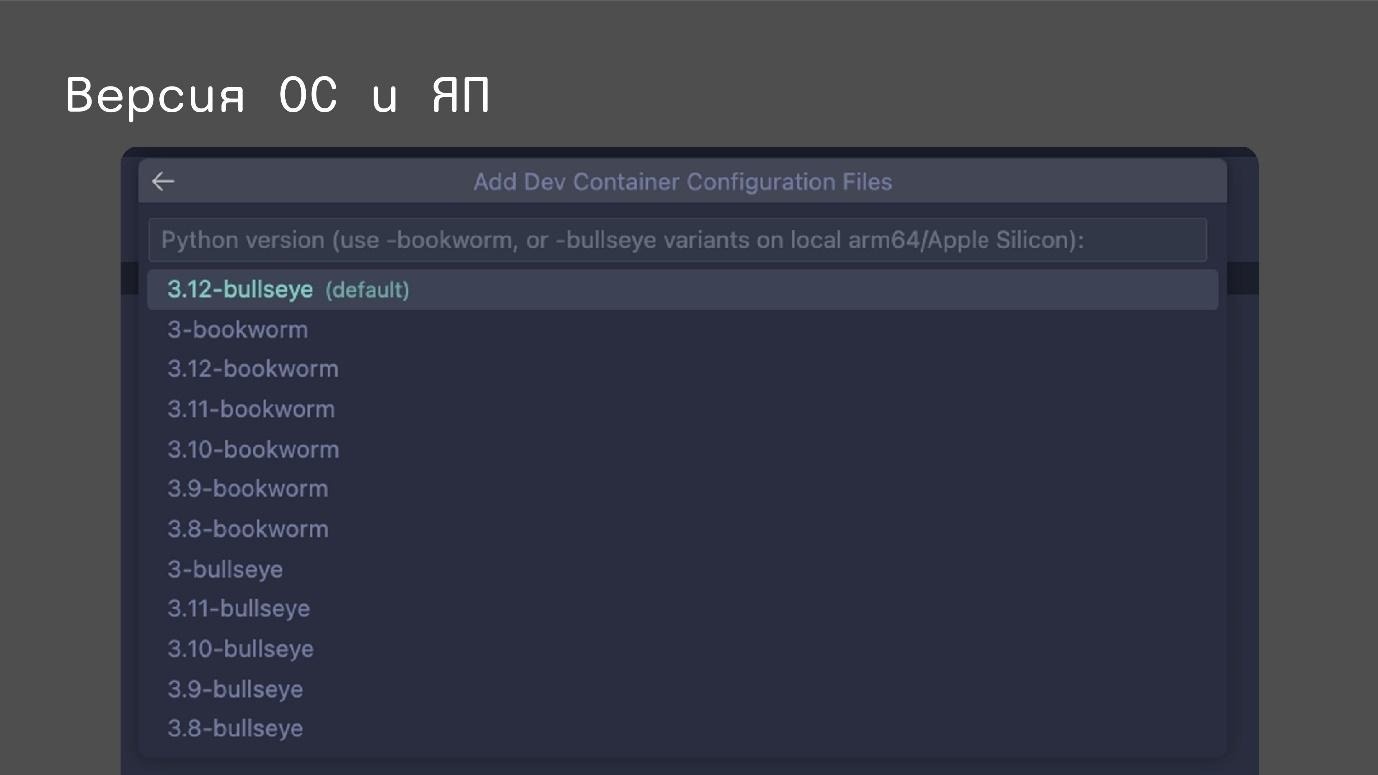
Task: Choose the 3-bookworm Python version
Action: 237,329
